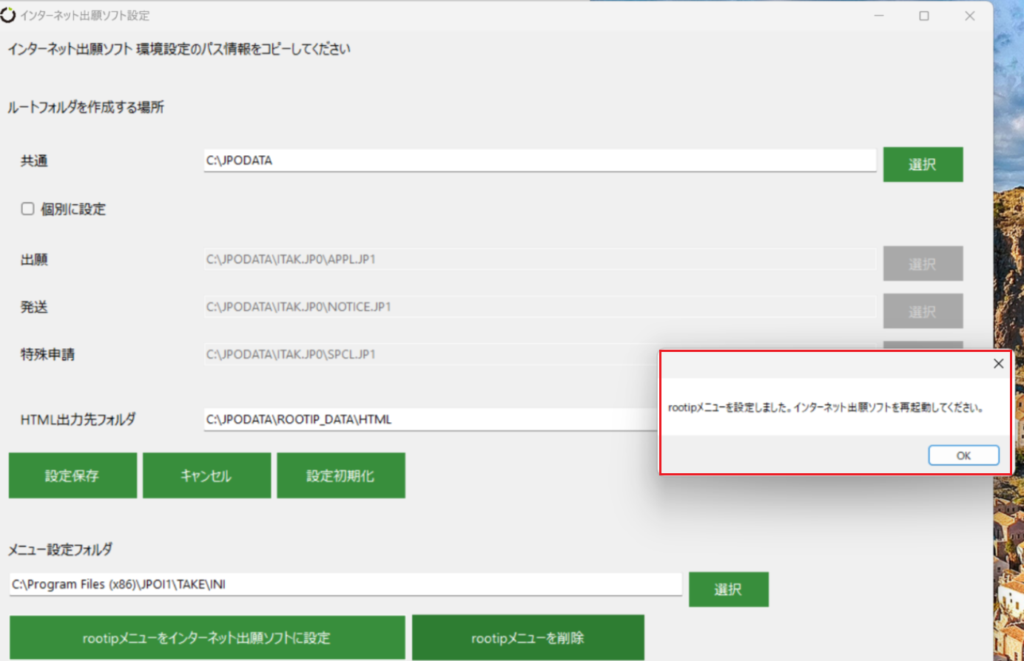
Task: Click the キャンセル button
Action: coord(206,476)
